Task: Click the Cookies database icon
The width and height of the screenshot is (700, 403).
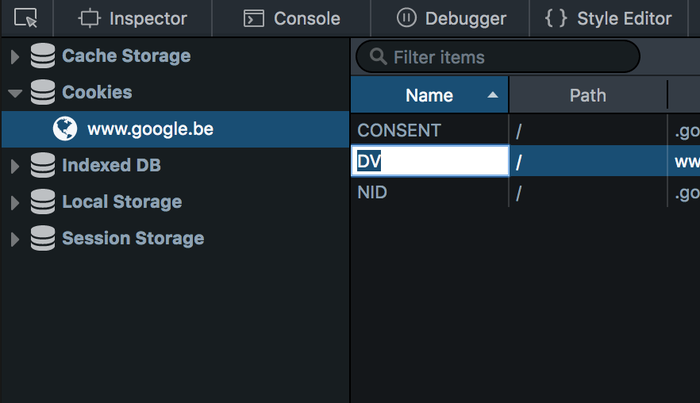Action: click(42, 93)
